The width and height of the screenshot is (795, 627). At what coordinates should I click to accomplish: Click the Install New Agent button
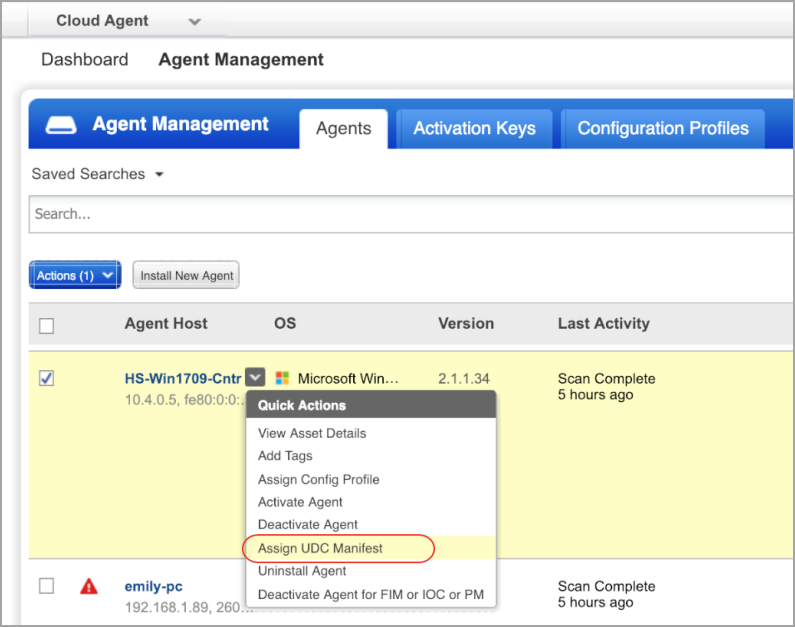[186, 275]
